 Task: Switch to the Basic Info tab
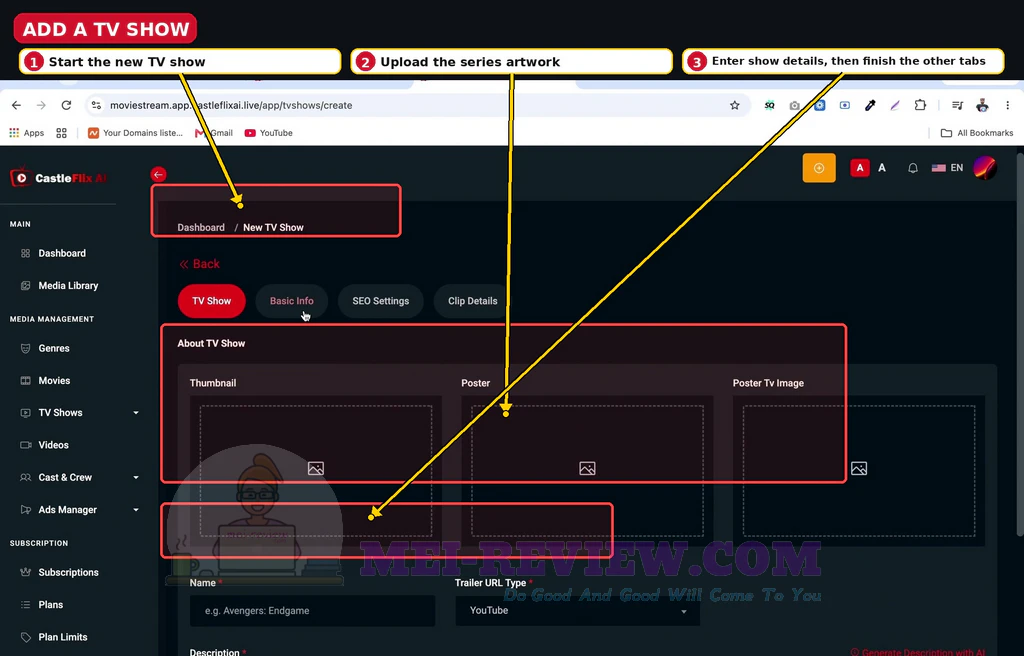[x=291, y=301]
